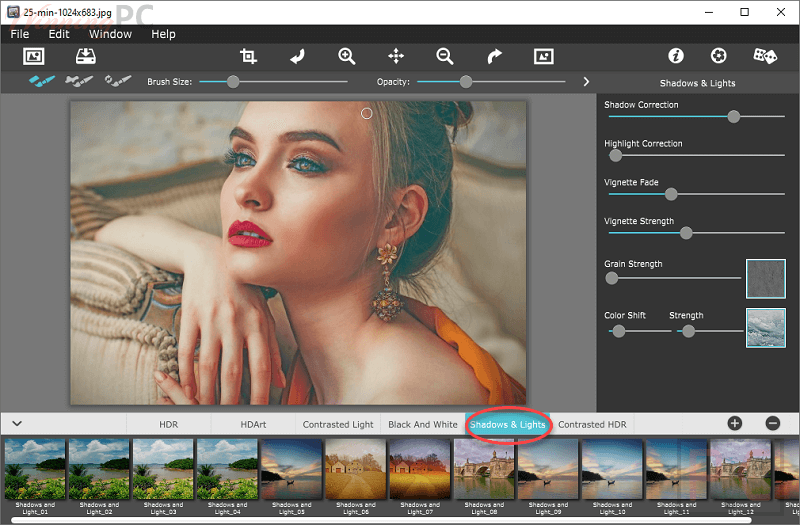Viewport: 800px width, 525px height.
Task: Click the Color Shift slider handle
Action: tap(618, 332)
